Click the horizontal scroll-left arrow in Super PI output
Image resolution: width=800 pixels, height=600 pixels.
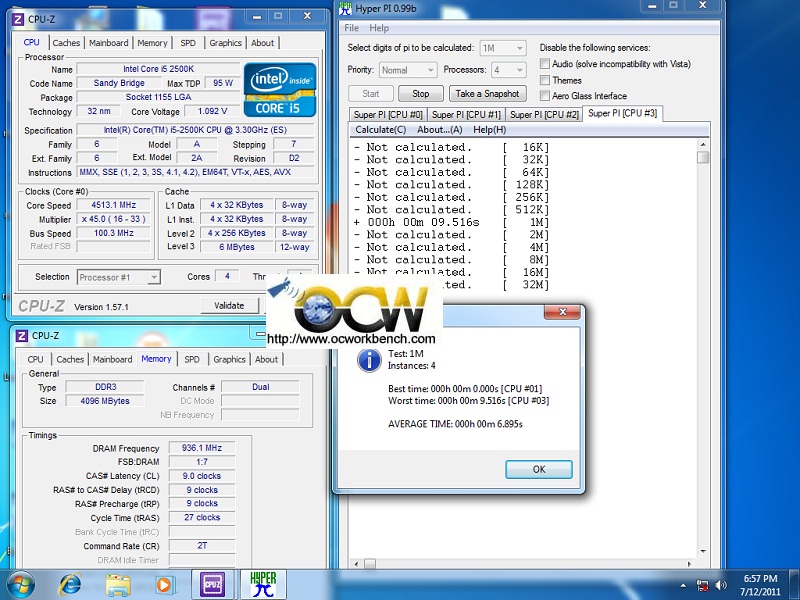[x=356, y=564]
